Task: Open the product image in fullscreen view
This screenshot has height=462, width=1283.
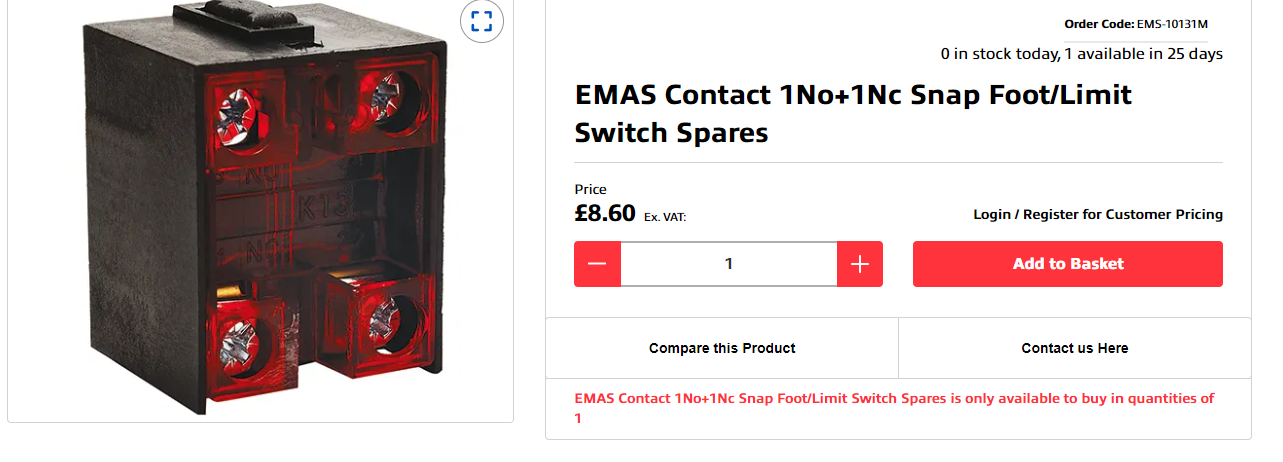Action: coord(481,21)
